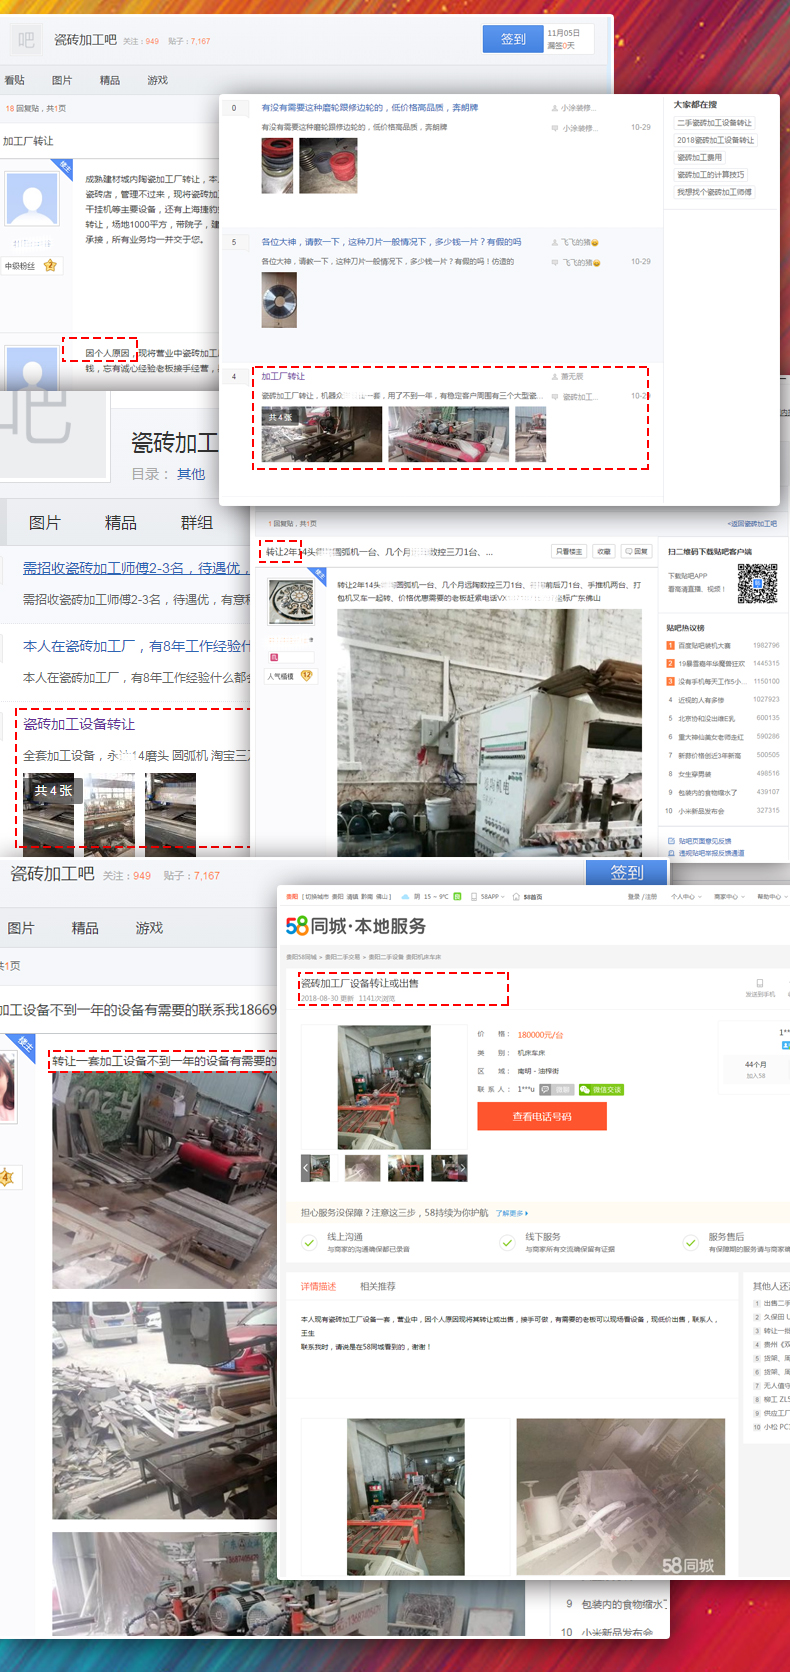This screenshot has height=1672, width=790.
Task: Search tag 2018瓷砖加工设备转让
Action: [716, 140]
